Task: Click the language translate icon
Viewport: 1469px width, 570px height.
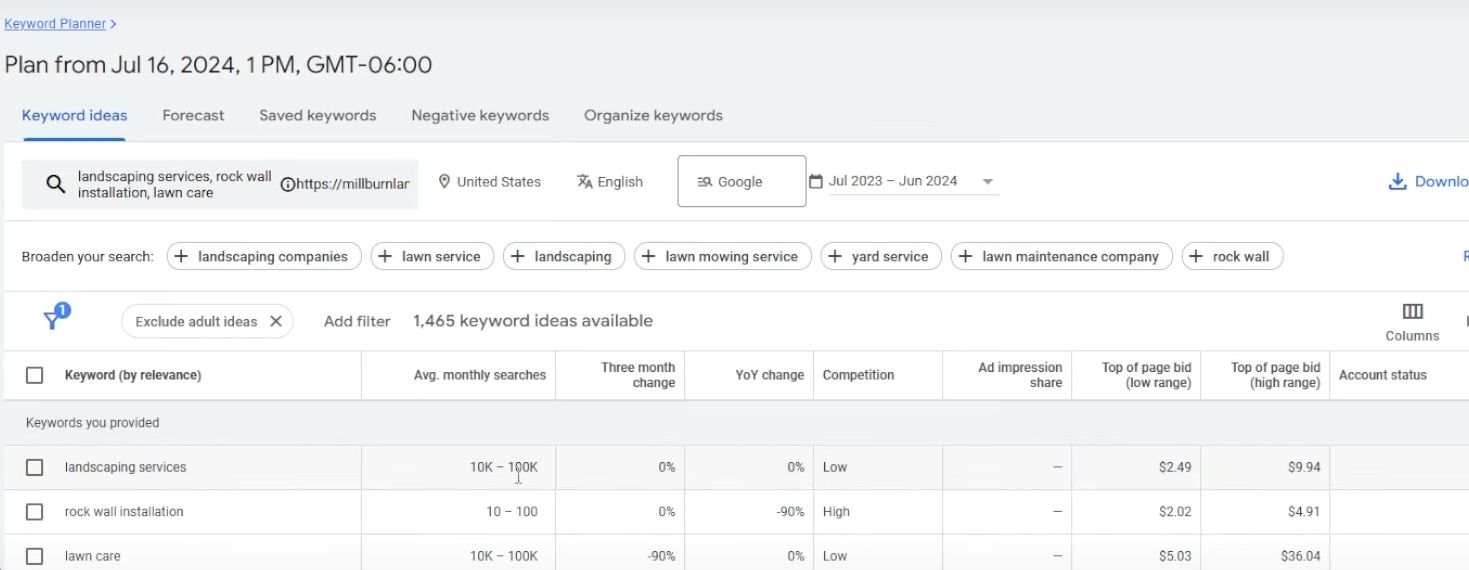Action: [585, 181]
